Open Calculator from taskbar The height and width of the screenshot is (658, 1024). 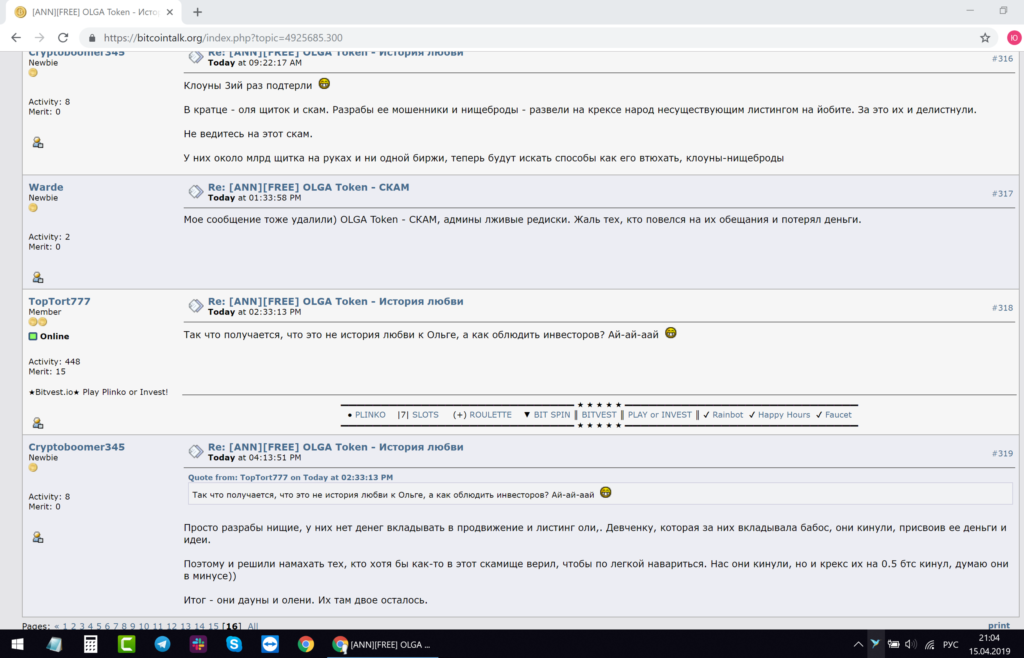coord(90,644)
